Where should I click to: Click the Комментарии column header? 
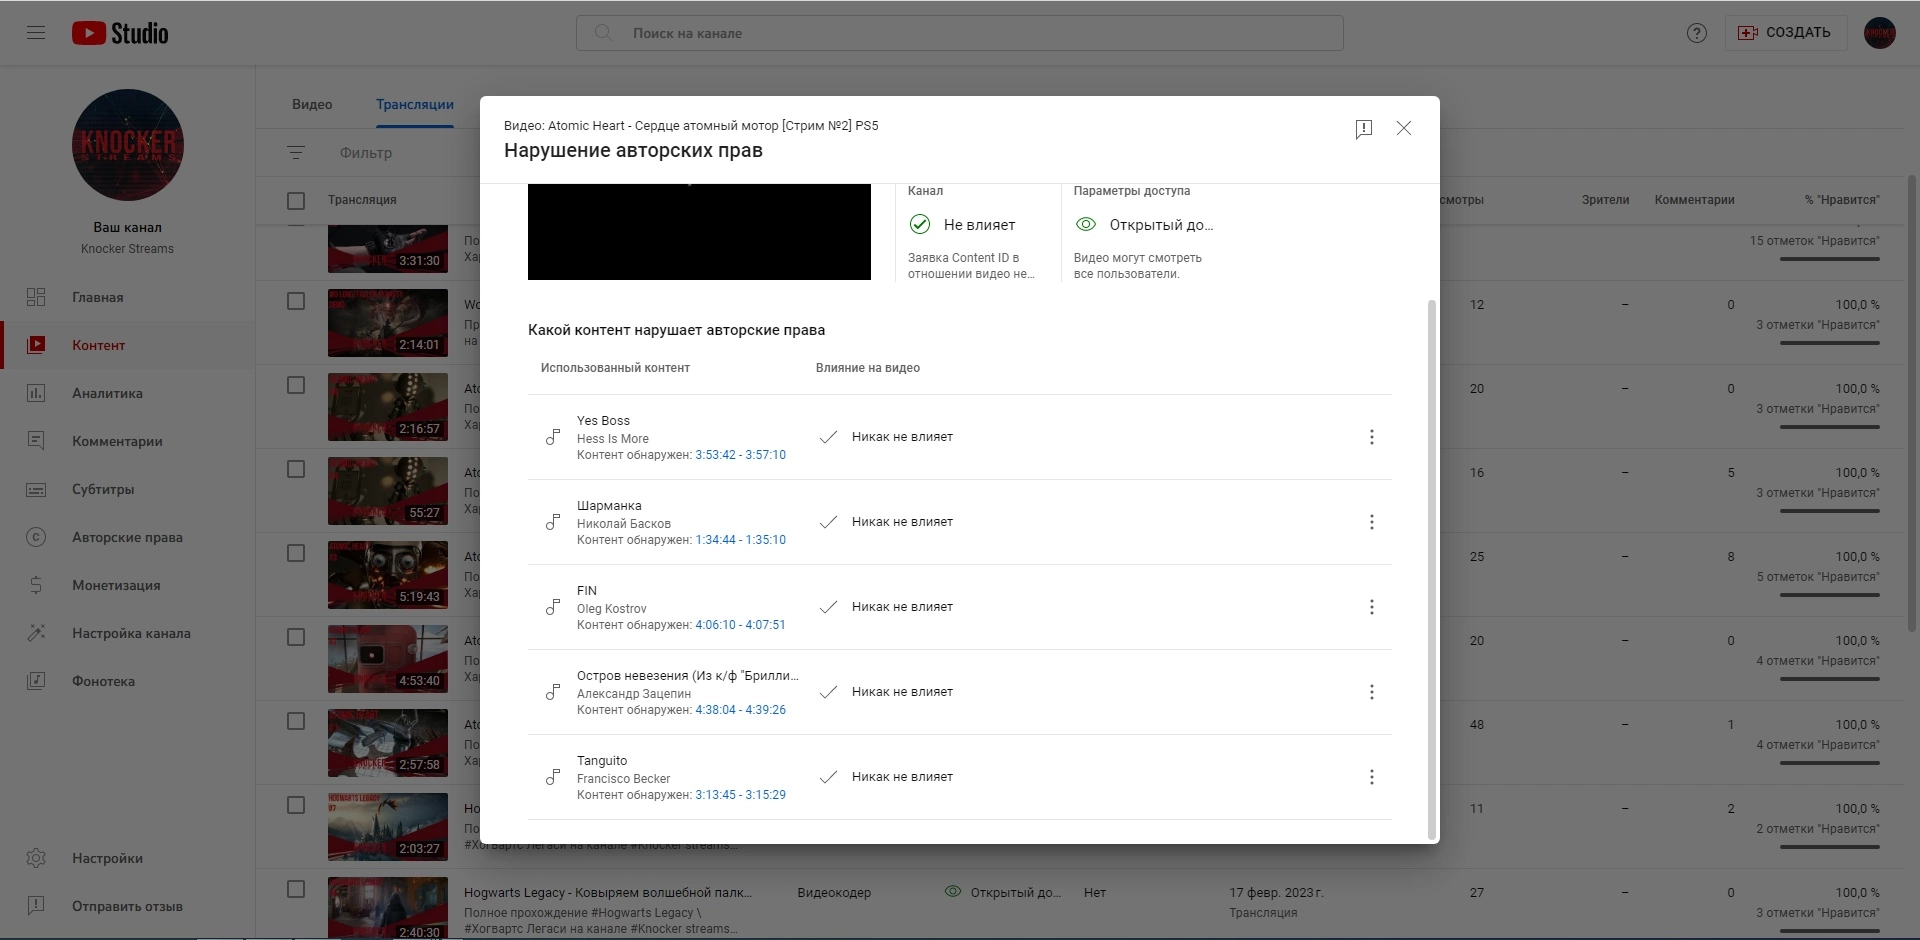click(1694, 200)
